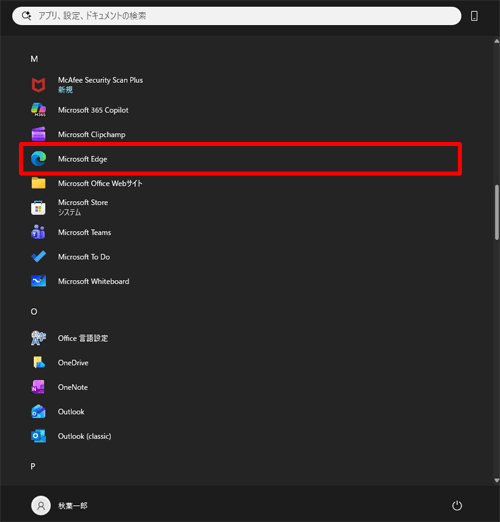500x522 pixels.
Task: Open the Microsoft To Do checkmark icon
Action: click(x=38, y=256)
